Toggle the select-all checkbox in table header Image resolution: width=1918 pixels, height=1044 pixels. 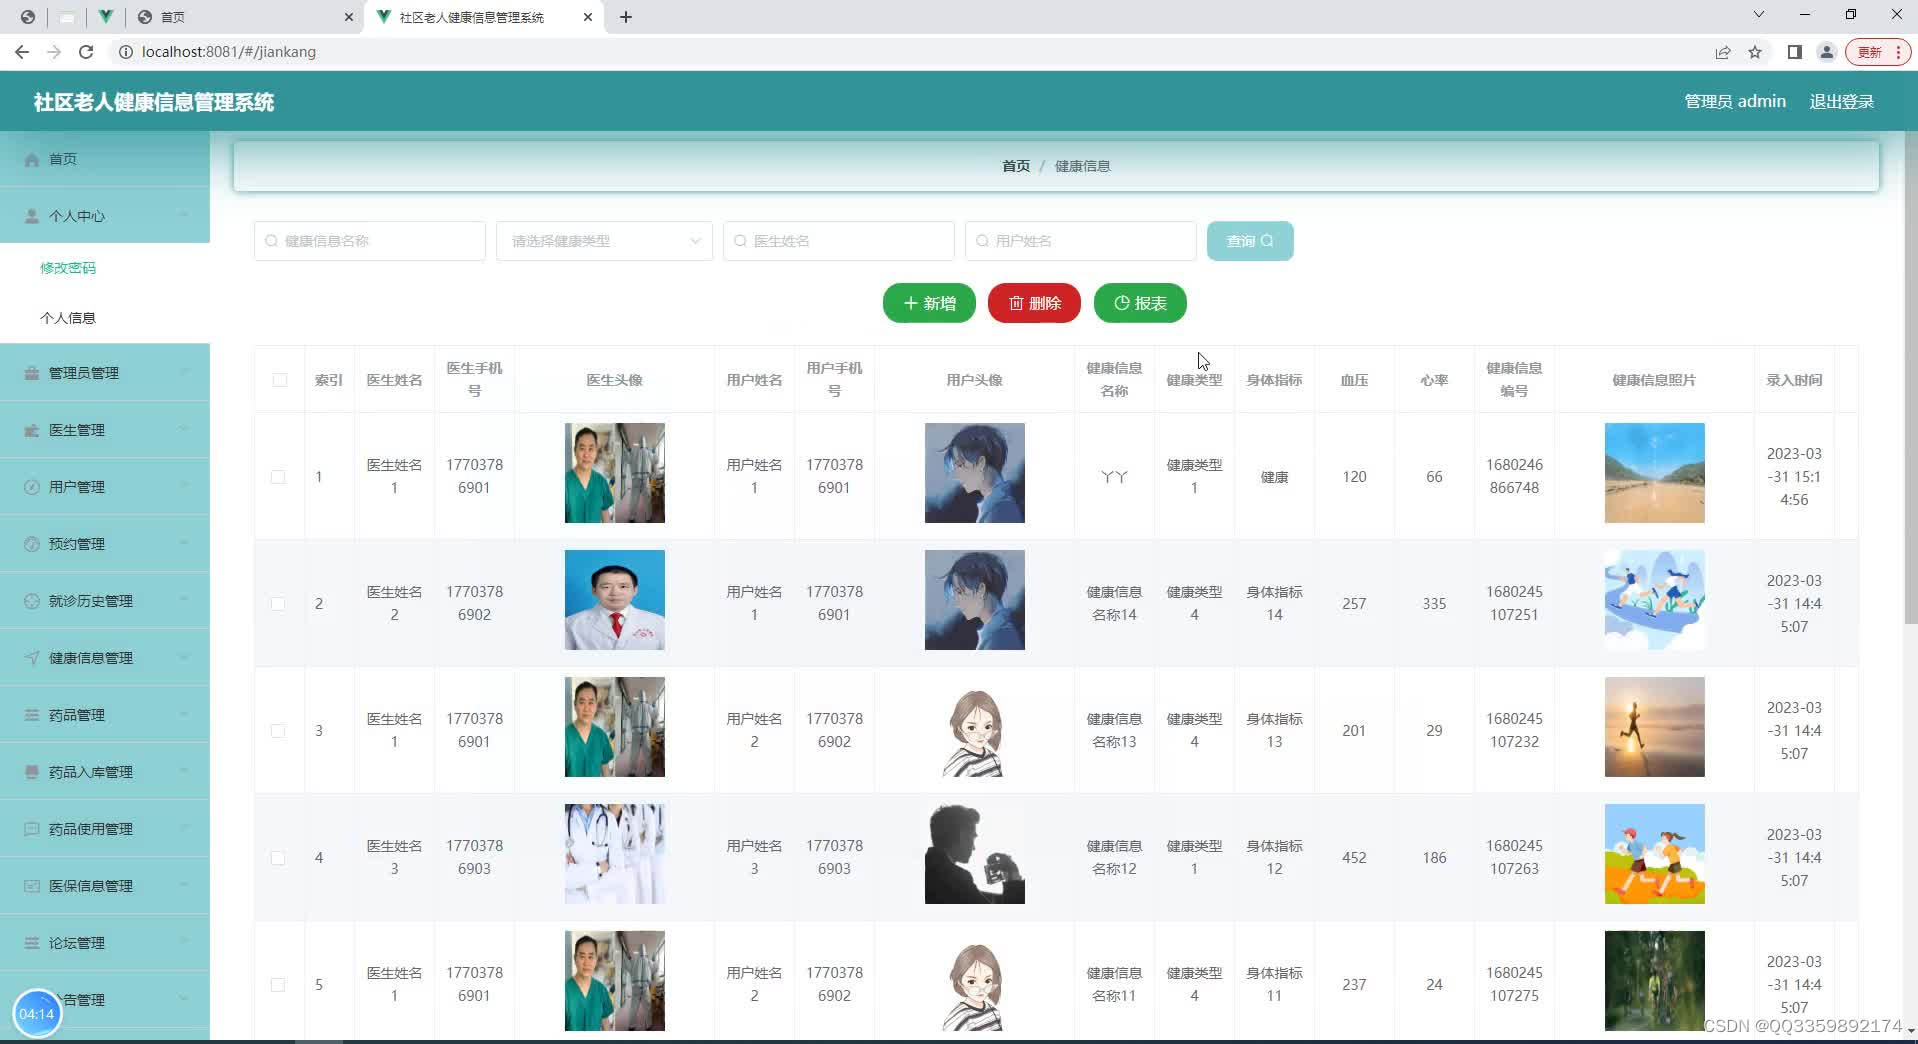pyautogui.click(x=280, y=380)
